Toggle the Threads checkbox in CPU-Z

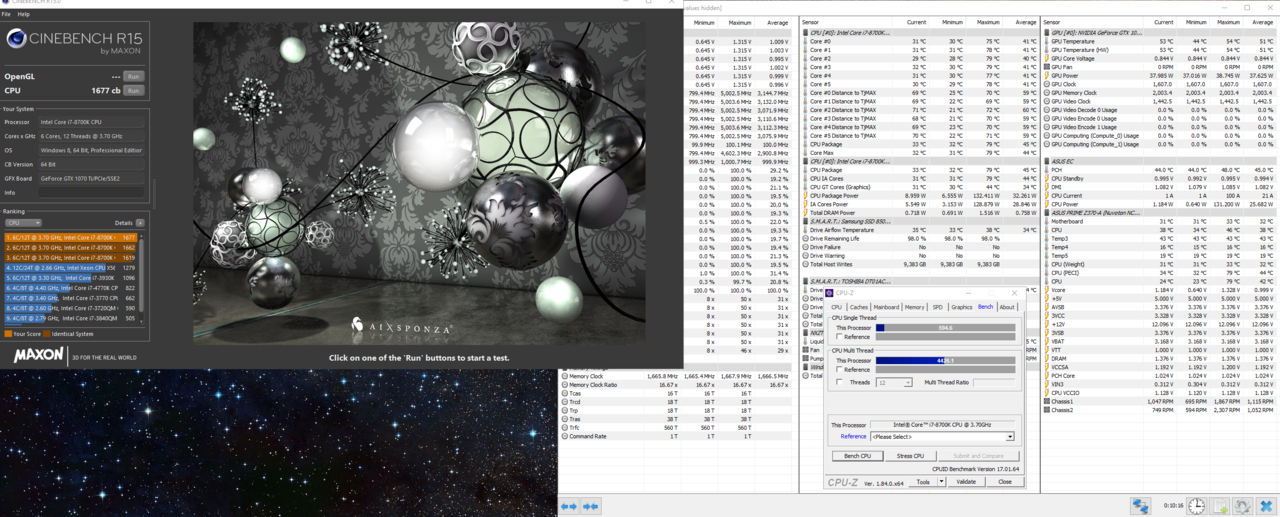click(x=839, y=382)
